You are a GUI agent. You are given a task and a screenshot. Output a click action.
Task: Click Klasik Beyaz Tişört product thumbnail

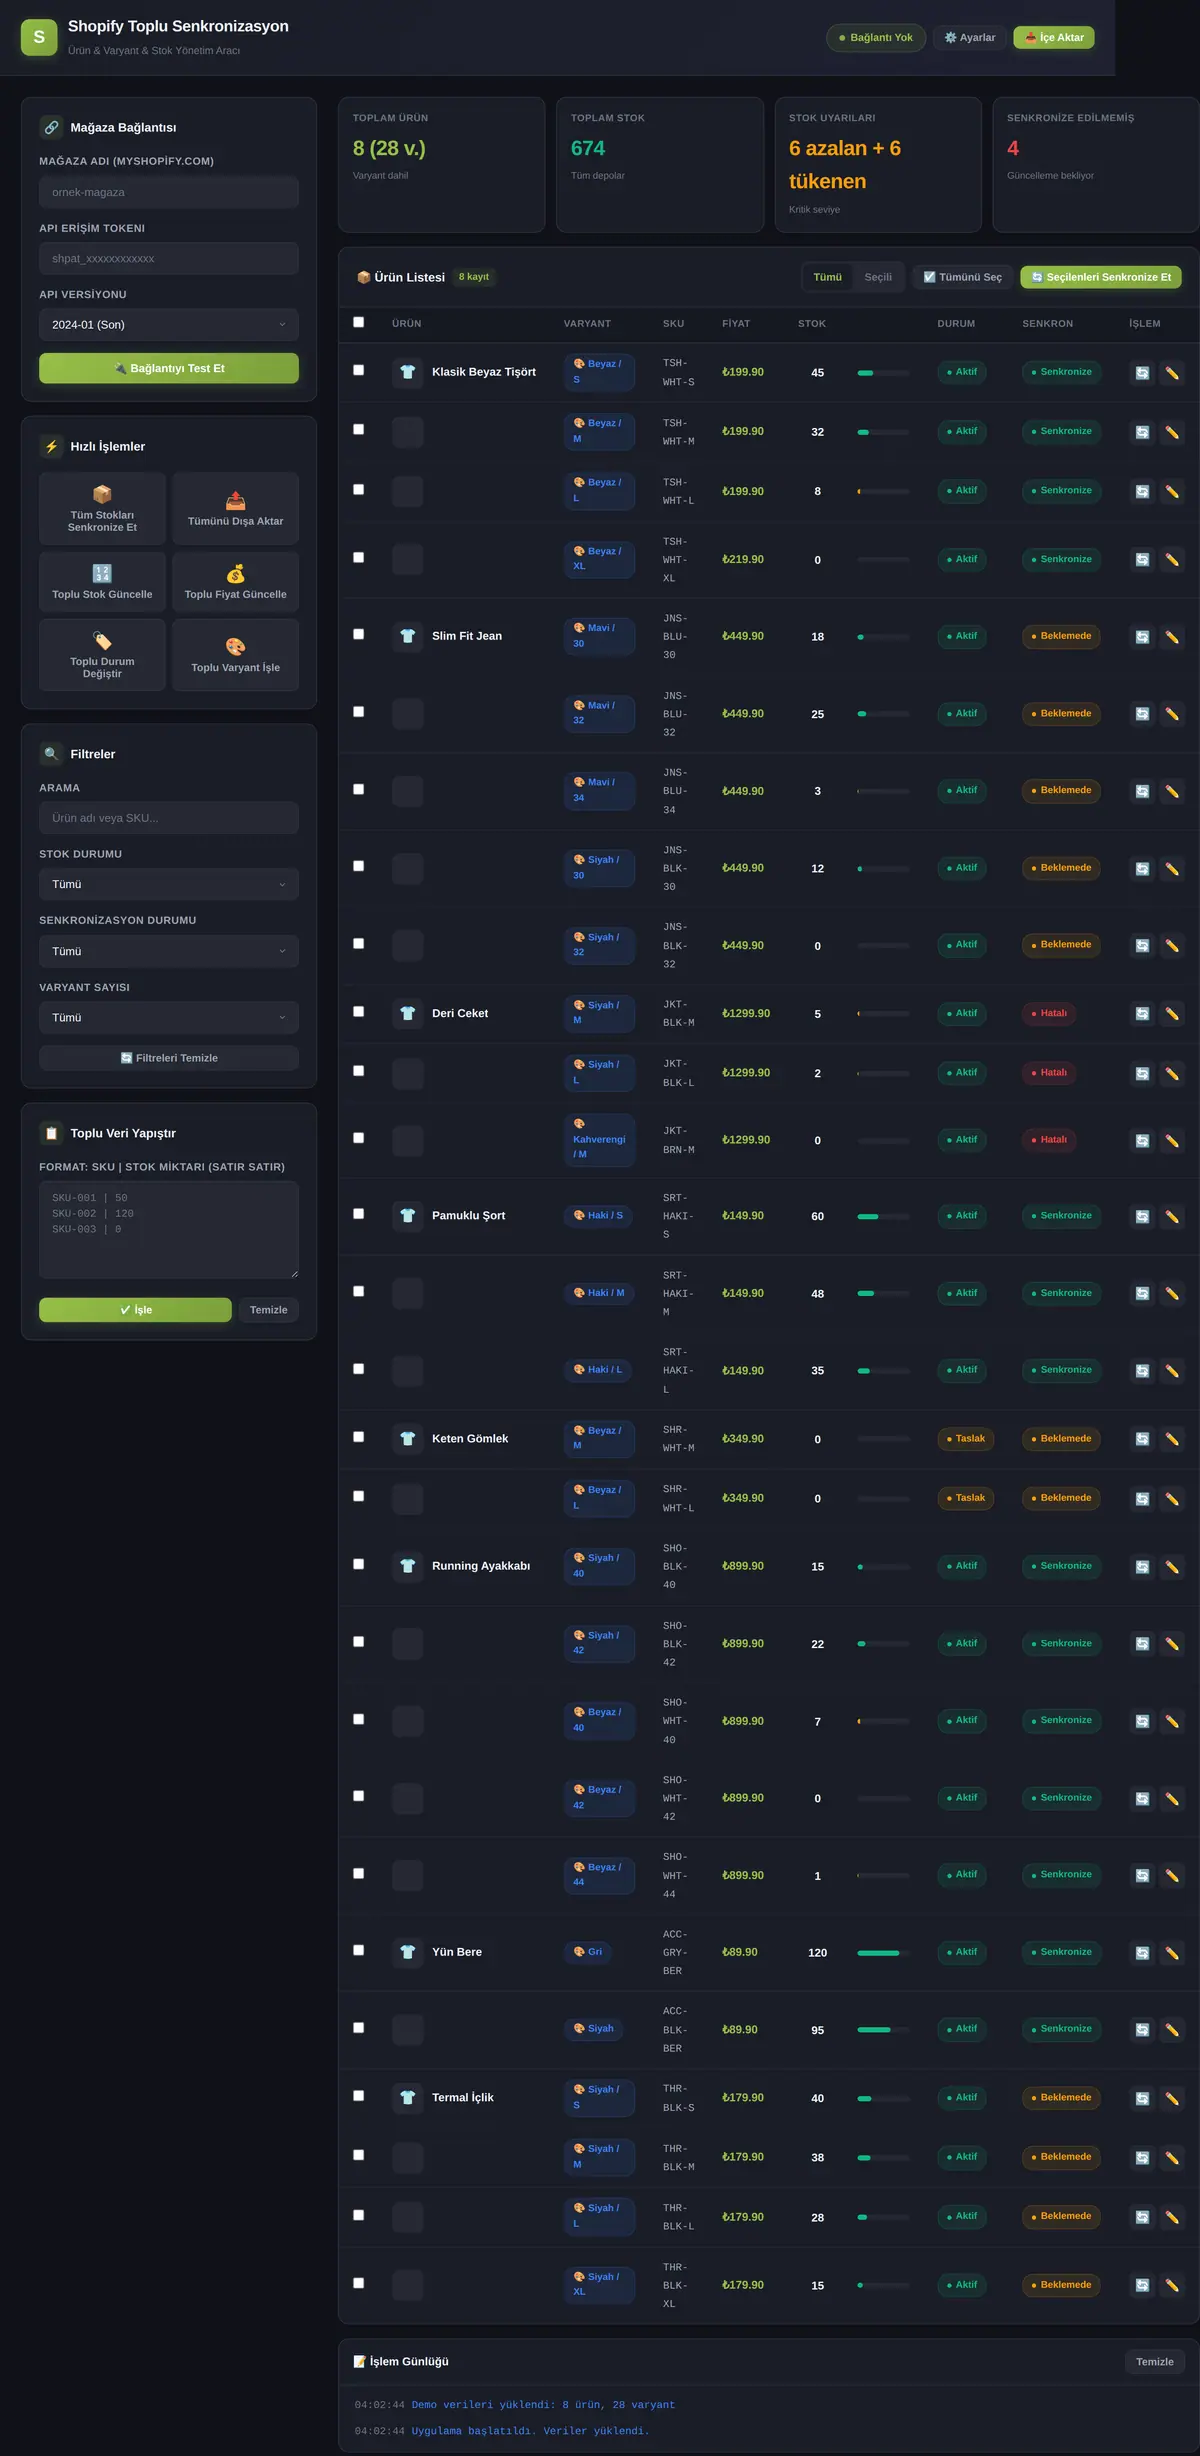click(407, 372)
